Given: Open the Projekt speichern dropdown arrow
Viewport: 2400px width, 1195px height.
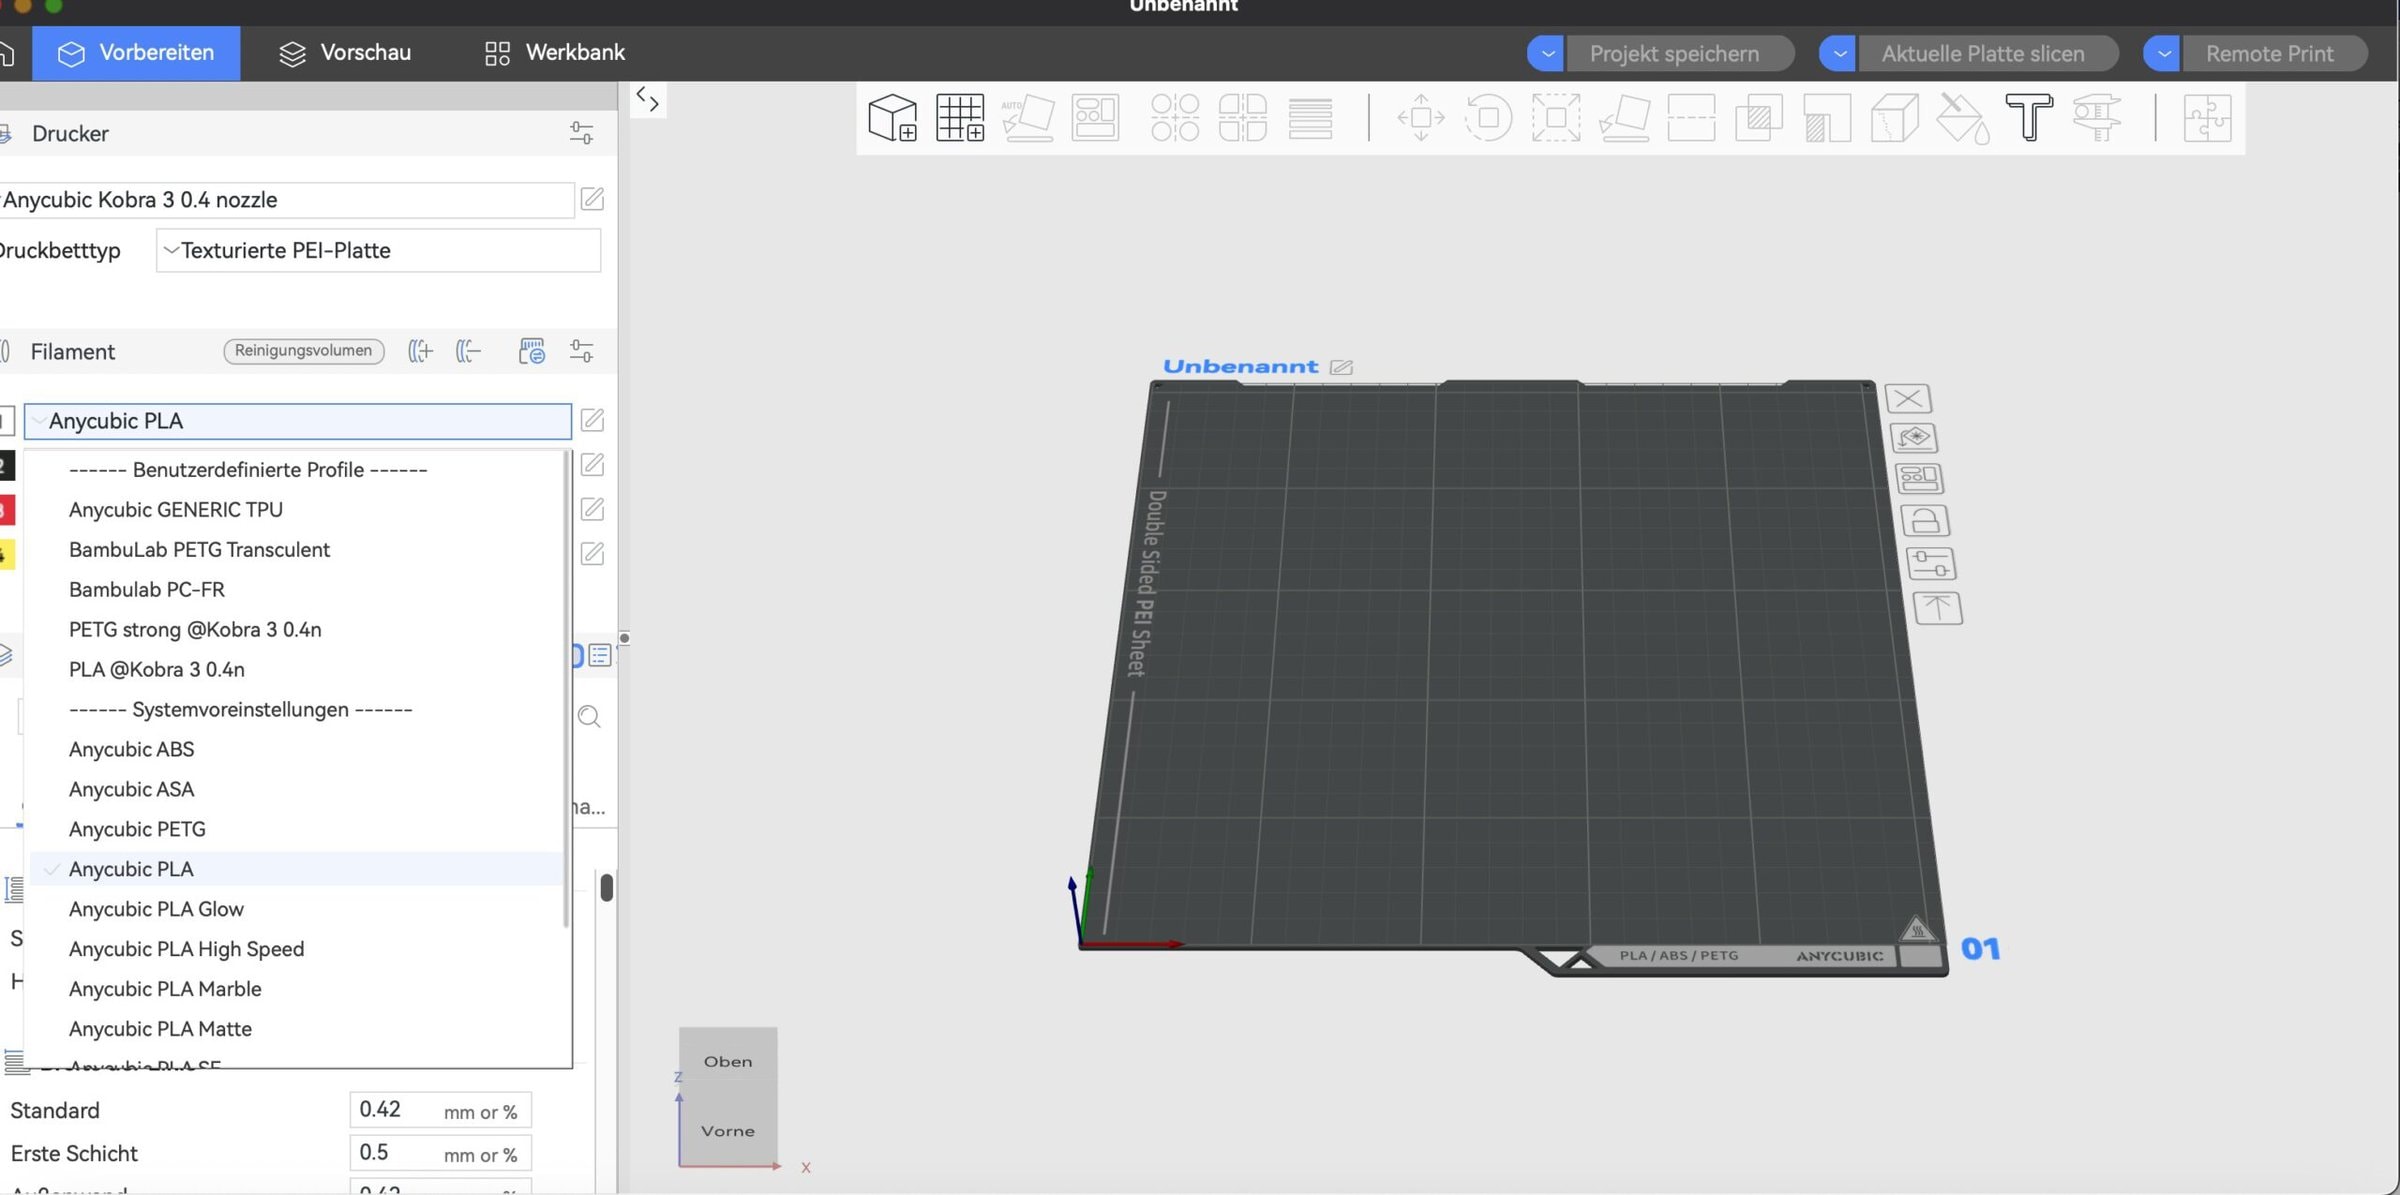Looking at the screenshot, I should point(1546,54).
